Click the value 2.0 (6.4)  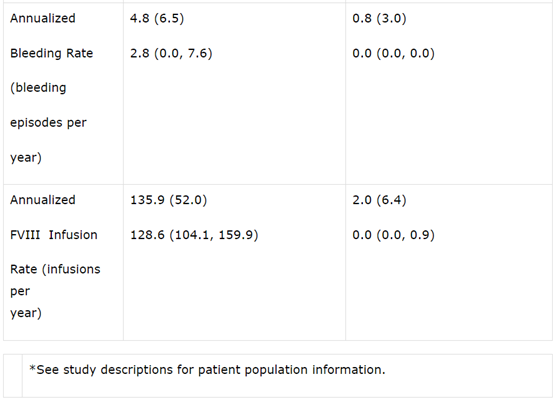[x=379, y=200]
